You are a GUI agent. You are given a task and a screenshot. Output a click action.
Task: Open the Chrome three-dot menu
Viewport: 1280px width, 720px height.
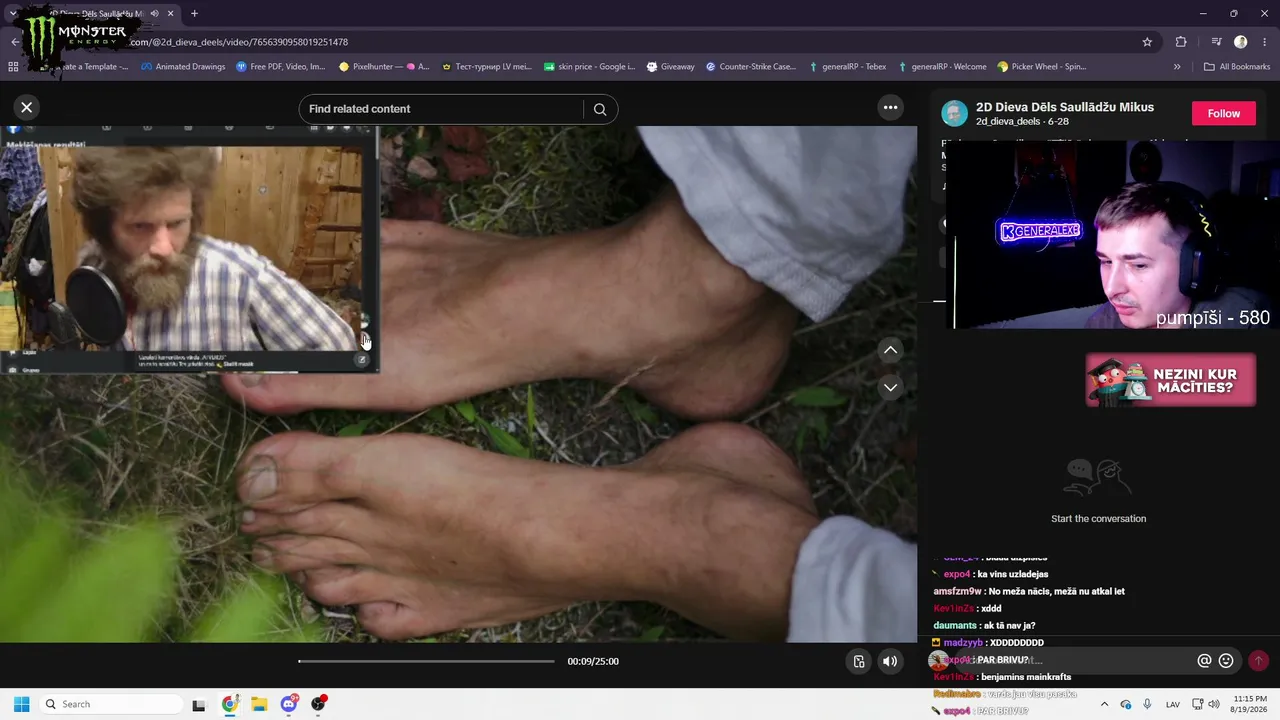1264,42
